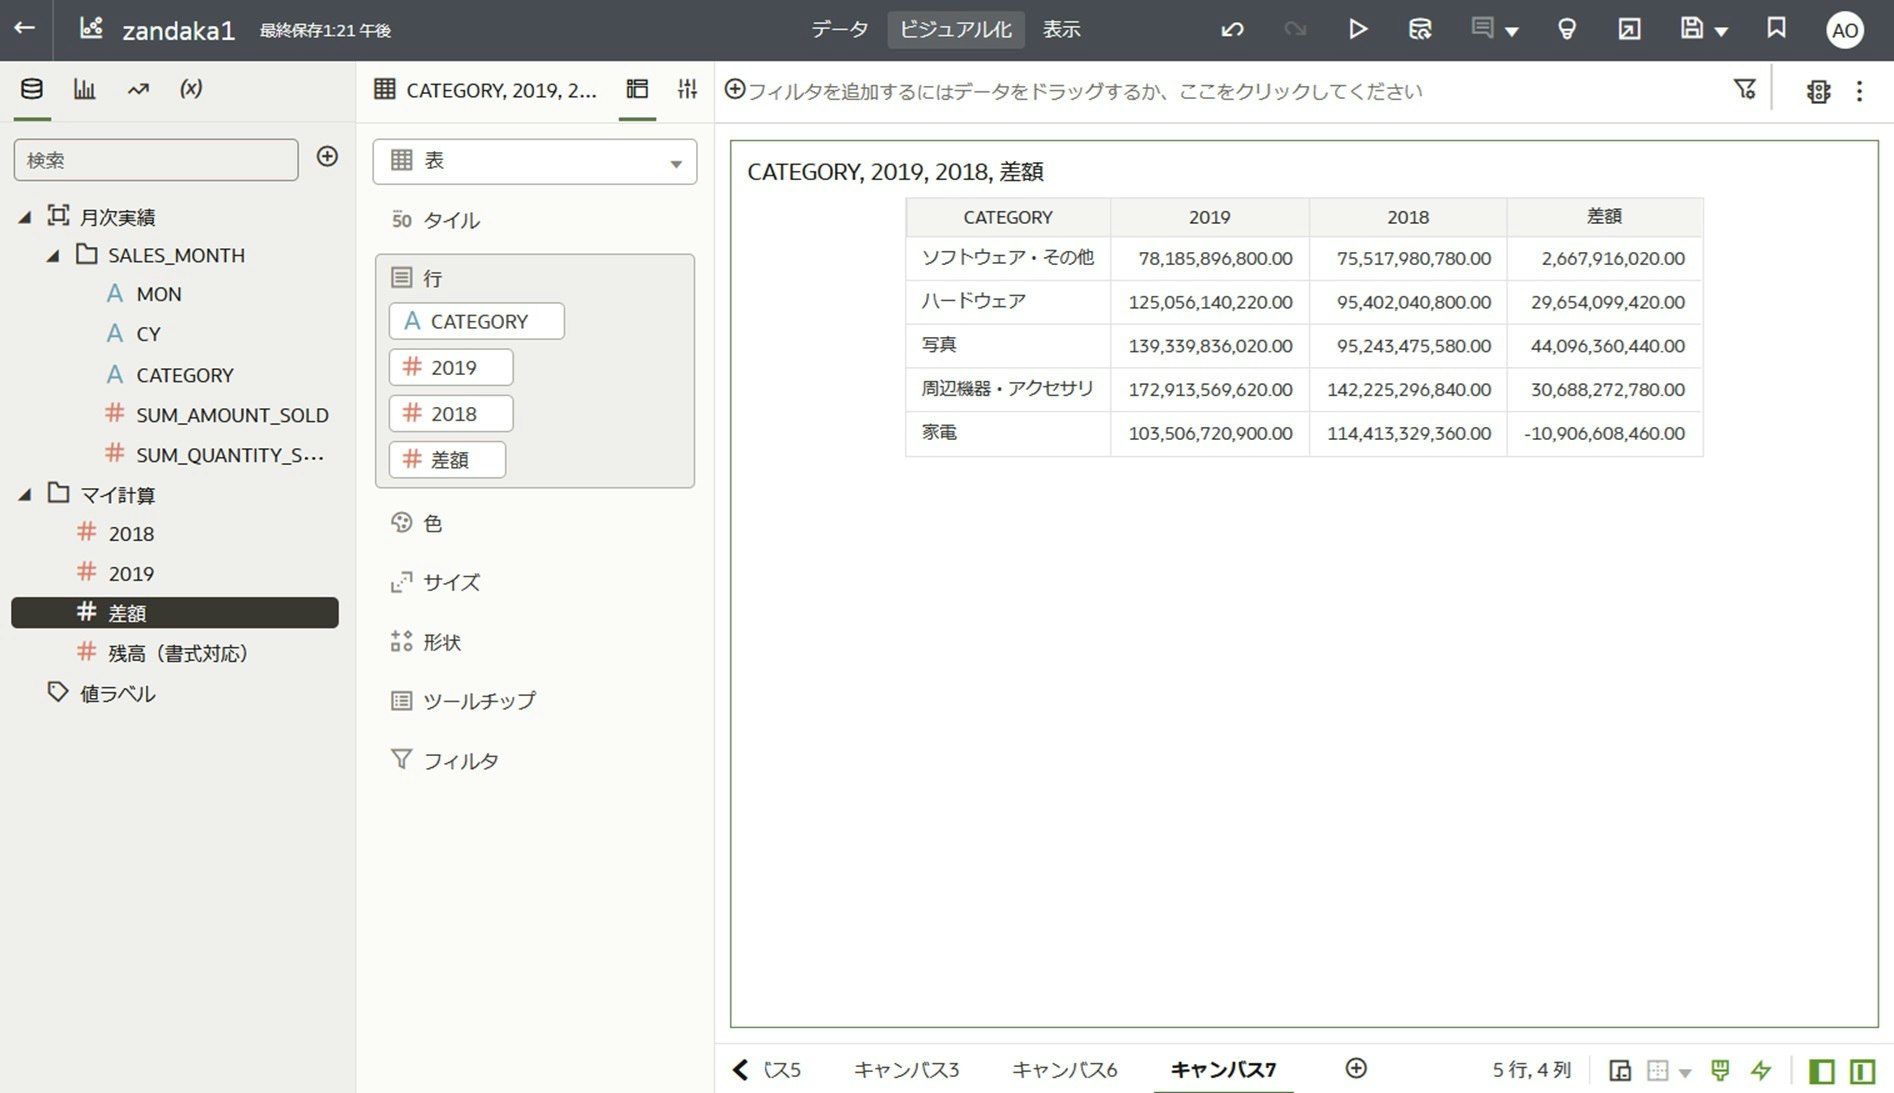Click the preview play icon
Viewport: 1894px width, 1093px height.
pyautogui.click(x=1357, y=30)
